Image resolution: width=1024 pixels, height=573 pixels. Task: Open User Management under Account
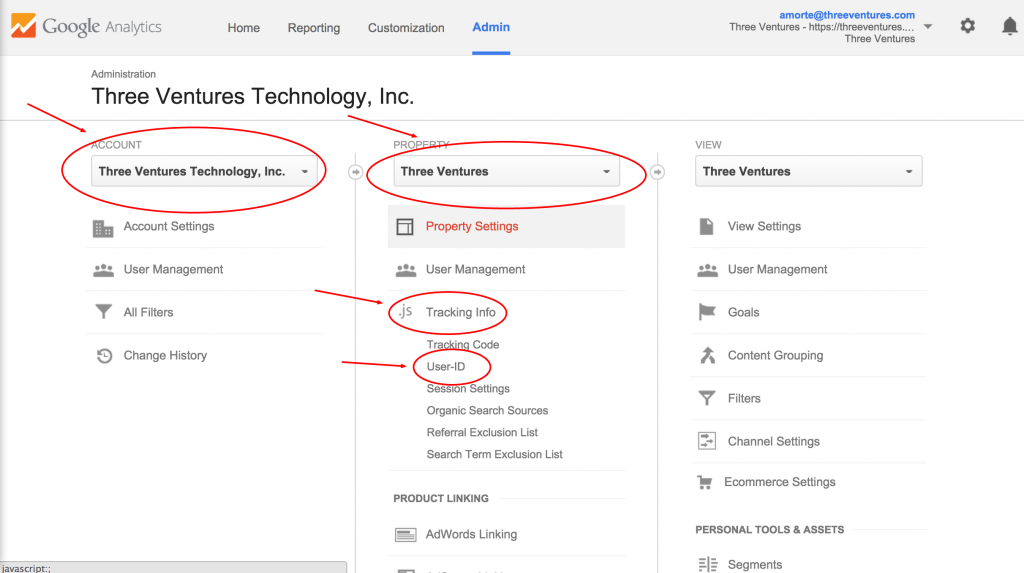pos(173,270)
